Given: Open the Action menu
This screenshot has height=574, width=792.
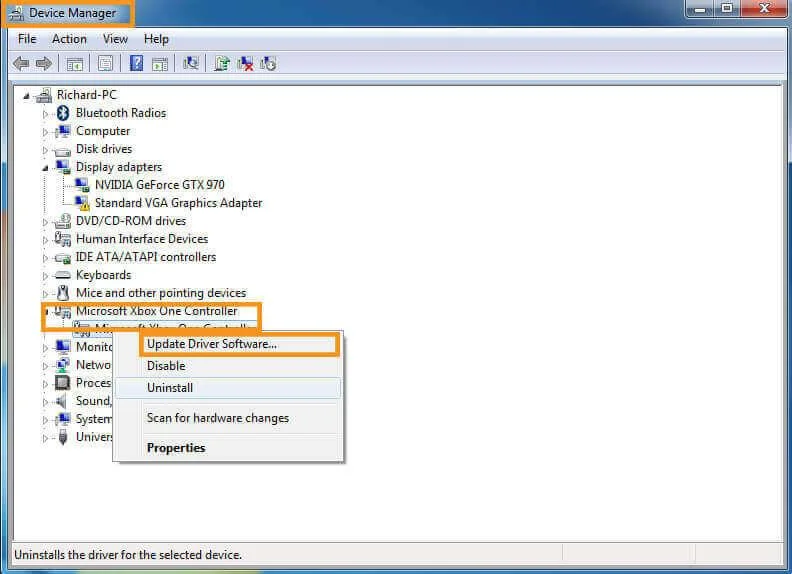Looking at the screenshot, I should (69, 39).
